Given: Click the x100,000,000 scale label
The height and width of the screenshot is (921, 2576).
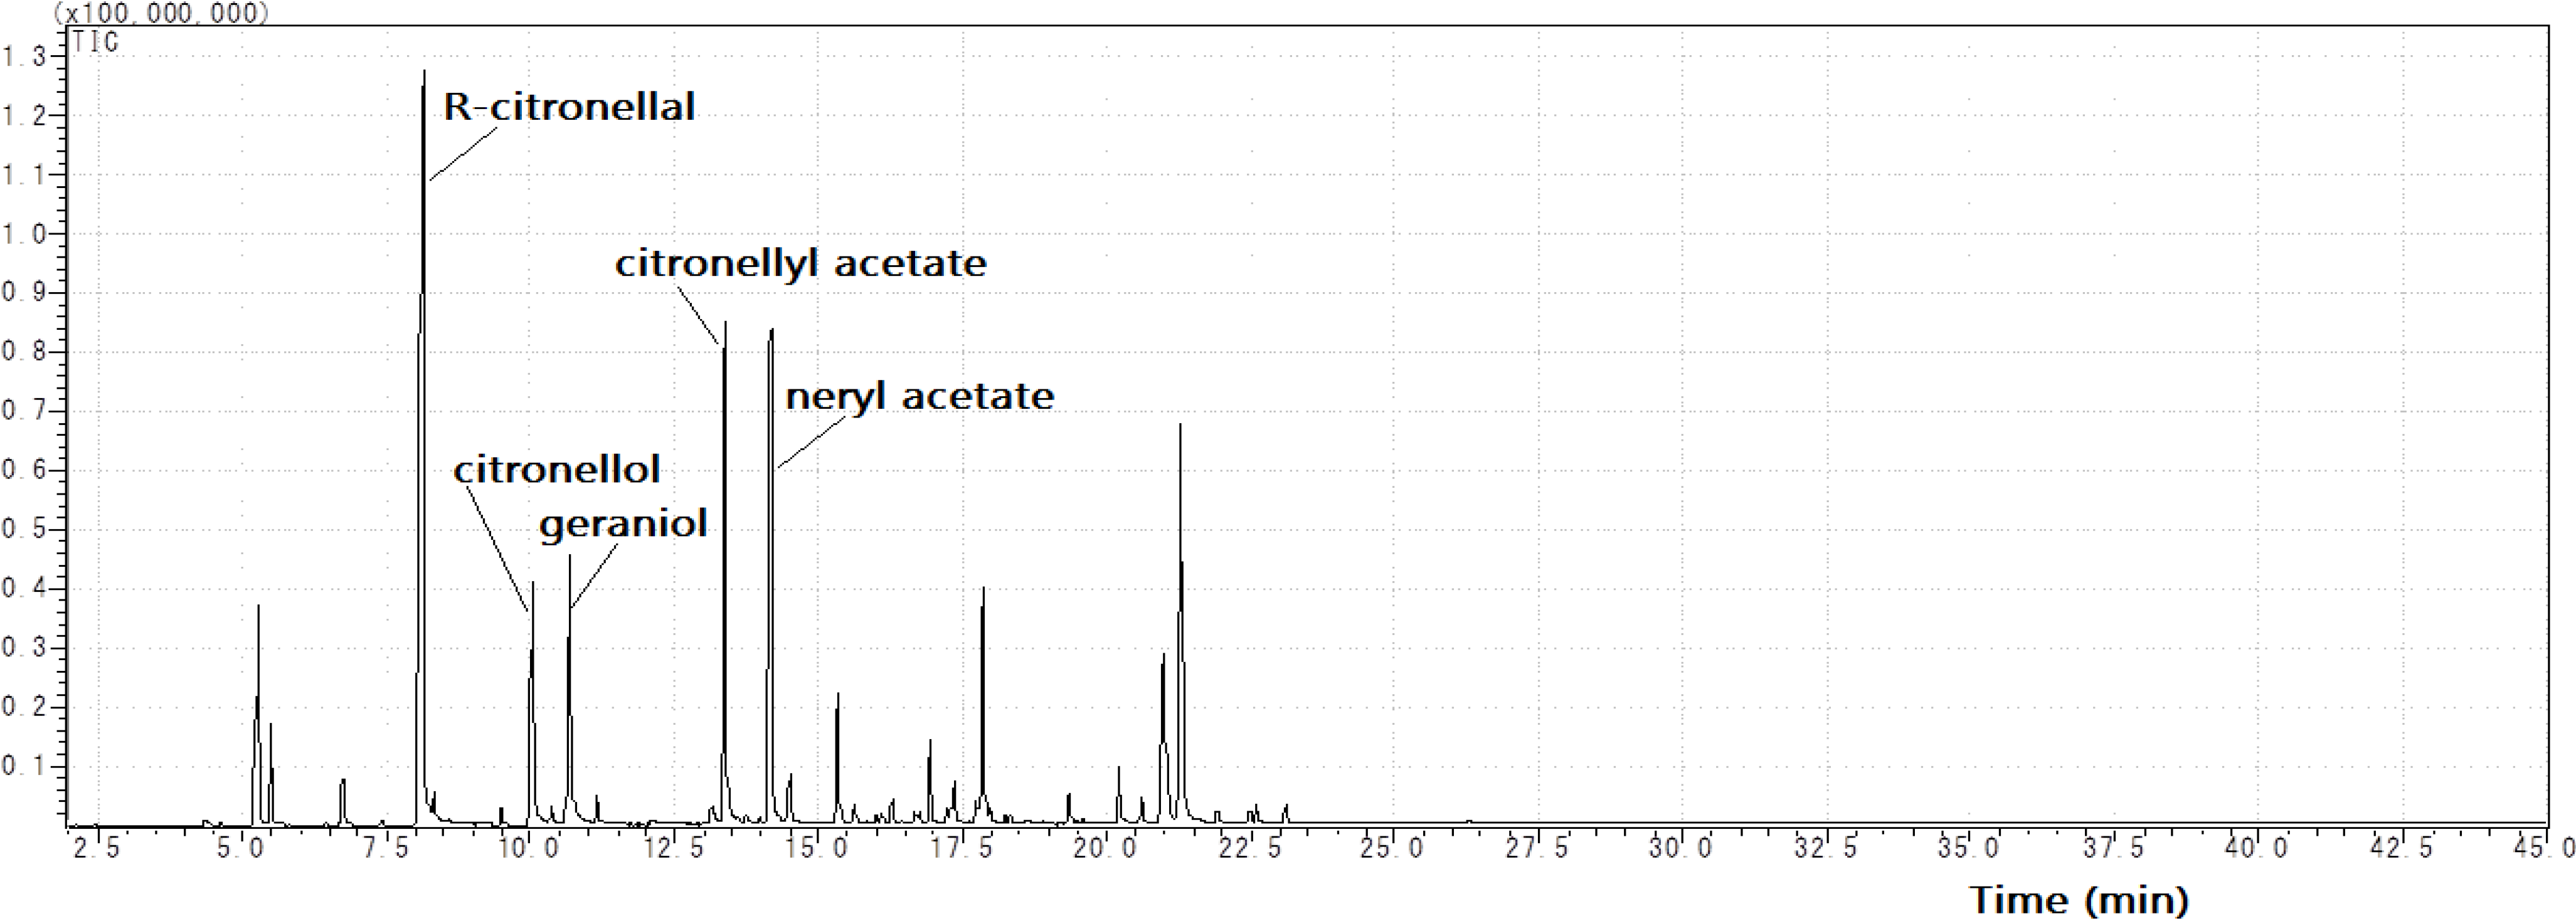Looking at the screenshot, I should click(160, 13).
